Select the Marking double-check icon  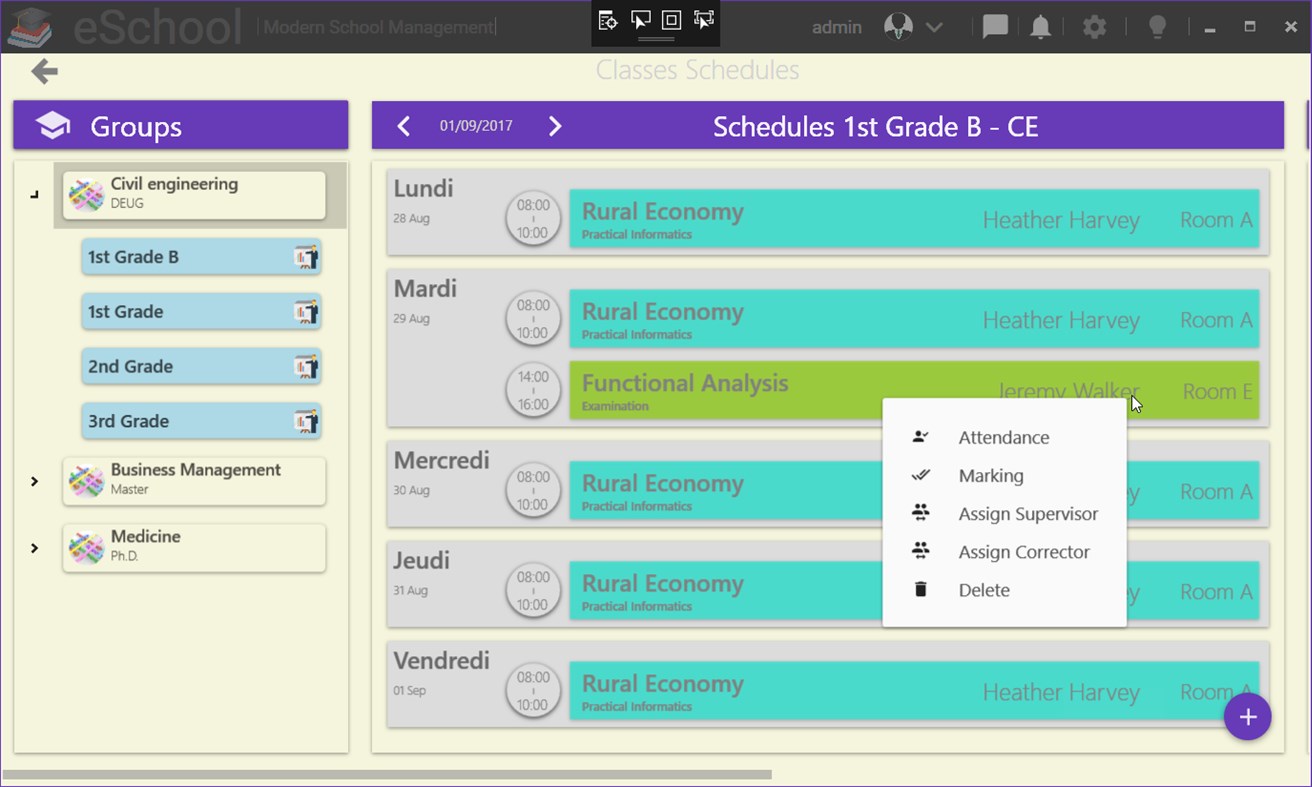click(x=920, y=475)
